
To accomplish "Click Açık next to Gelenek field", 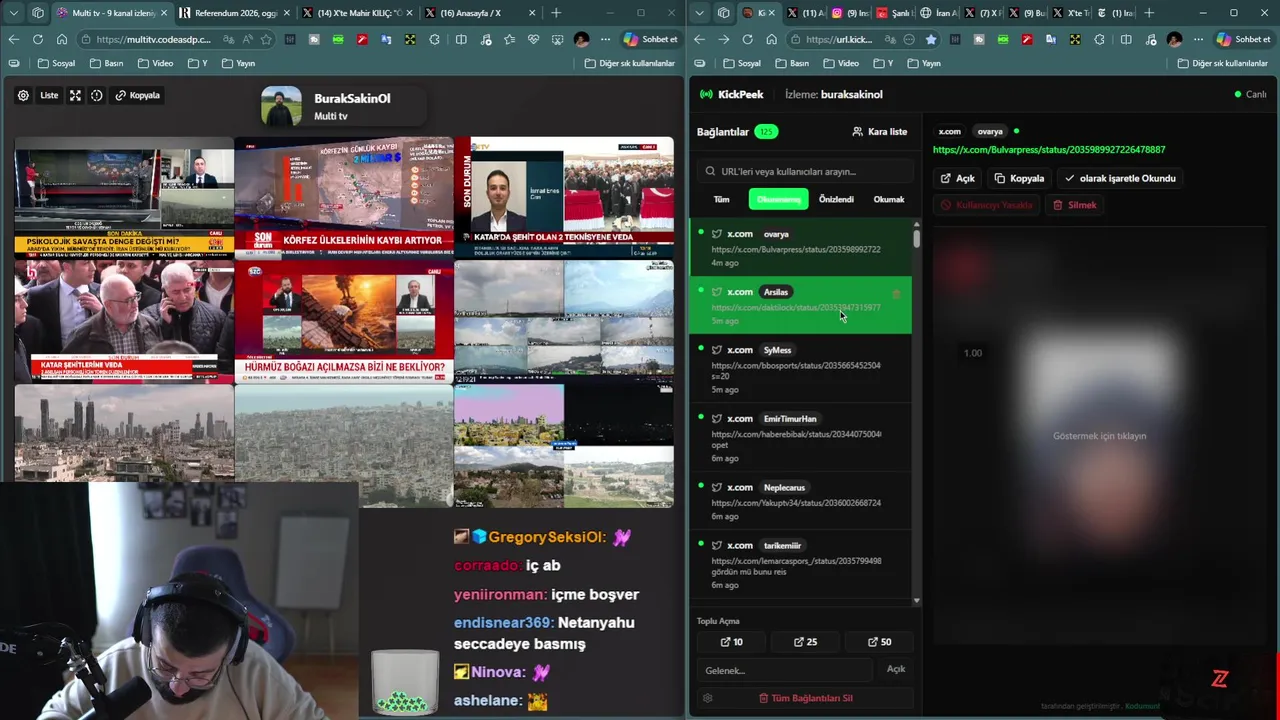I will [x=896, y=669].
